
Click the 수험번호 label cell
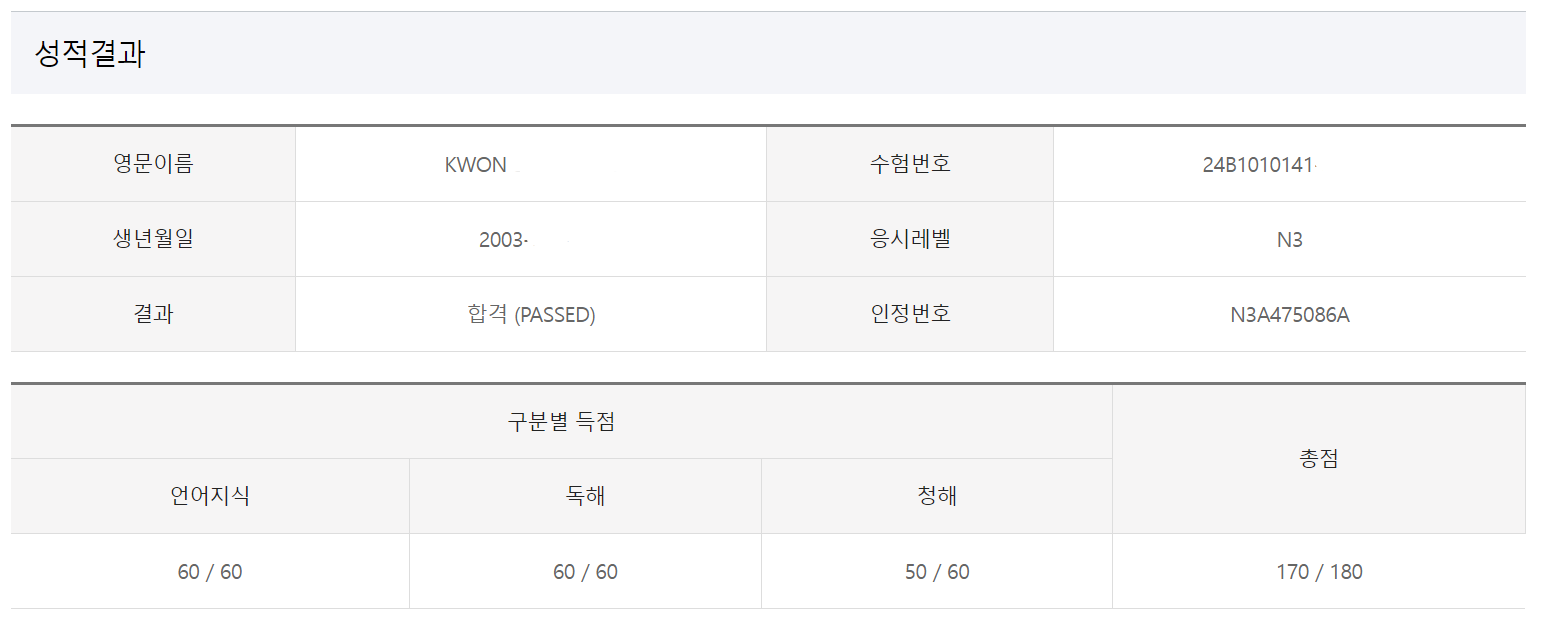pyautogui.click(x=910, y=164)
